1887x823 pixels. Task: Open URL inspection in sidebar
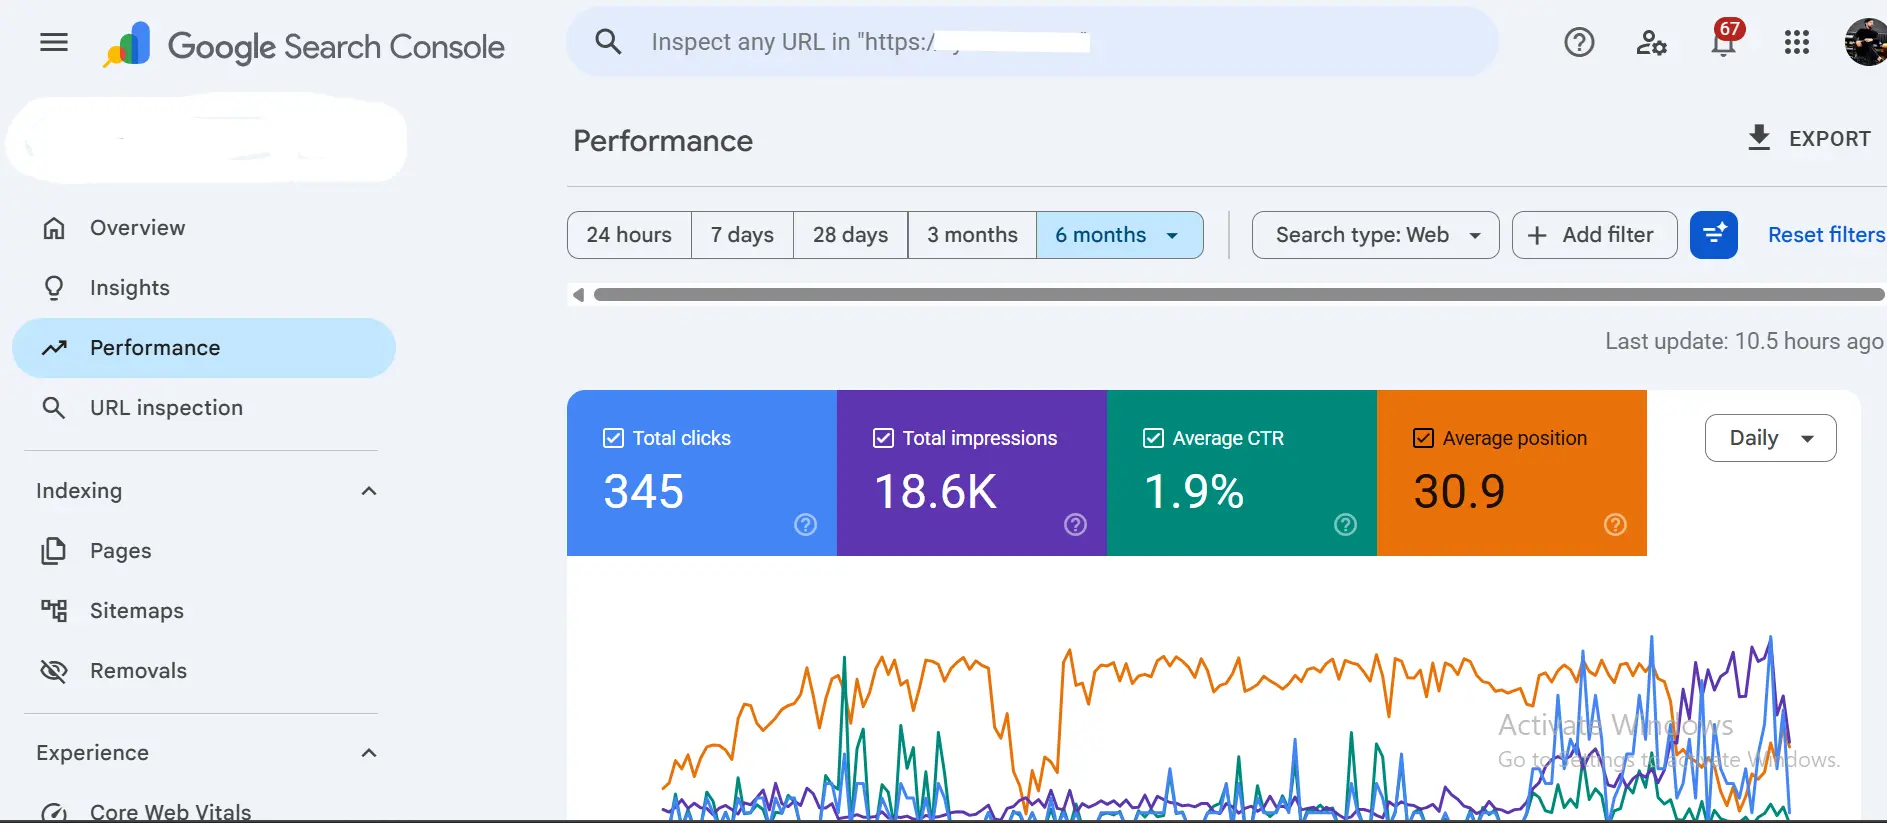pos(204,408)
